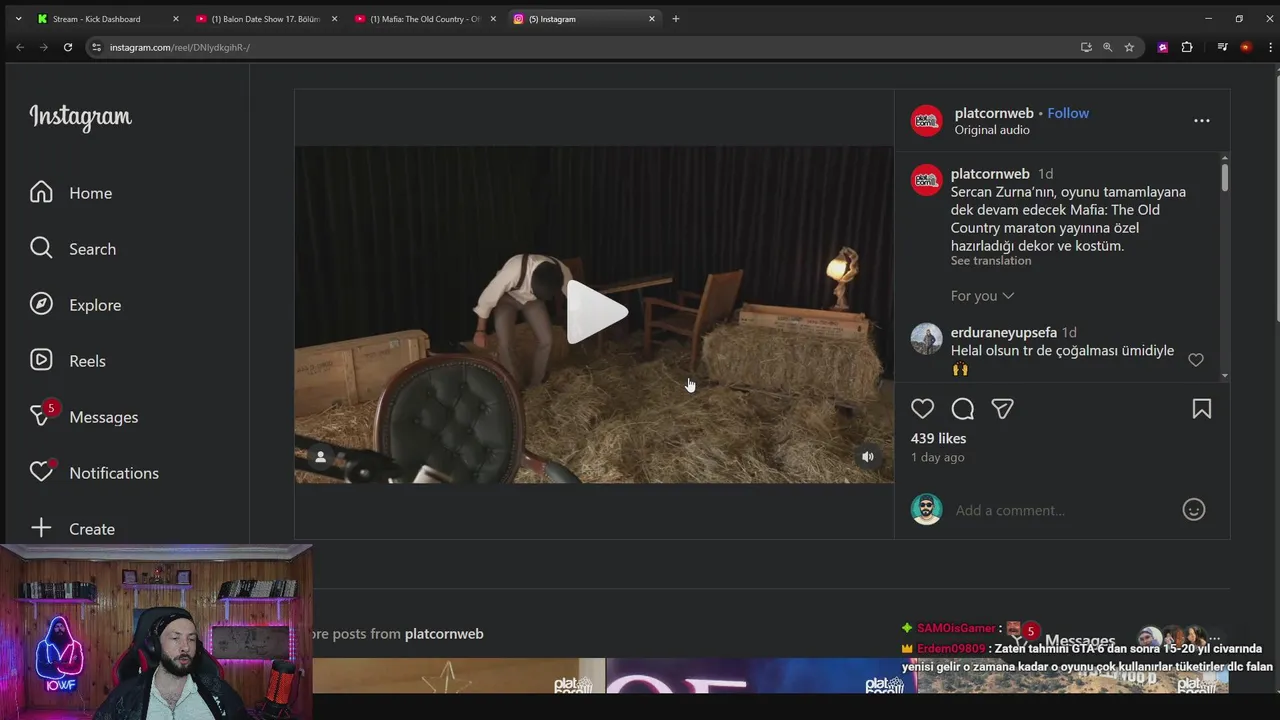Click See translation under caption

(x=991, y=261)
